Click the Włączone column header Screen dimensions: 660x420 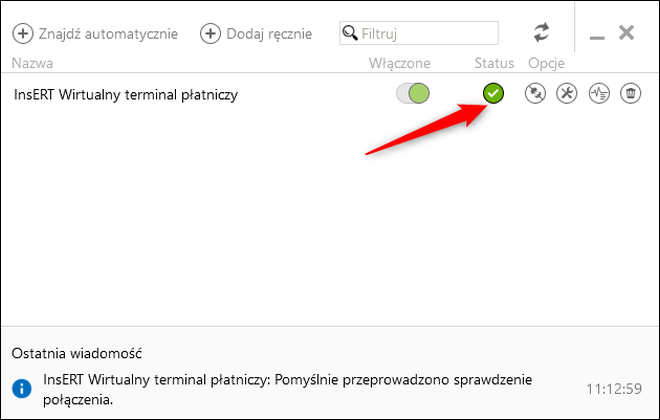tap(399, 63)
